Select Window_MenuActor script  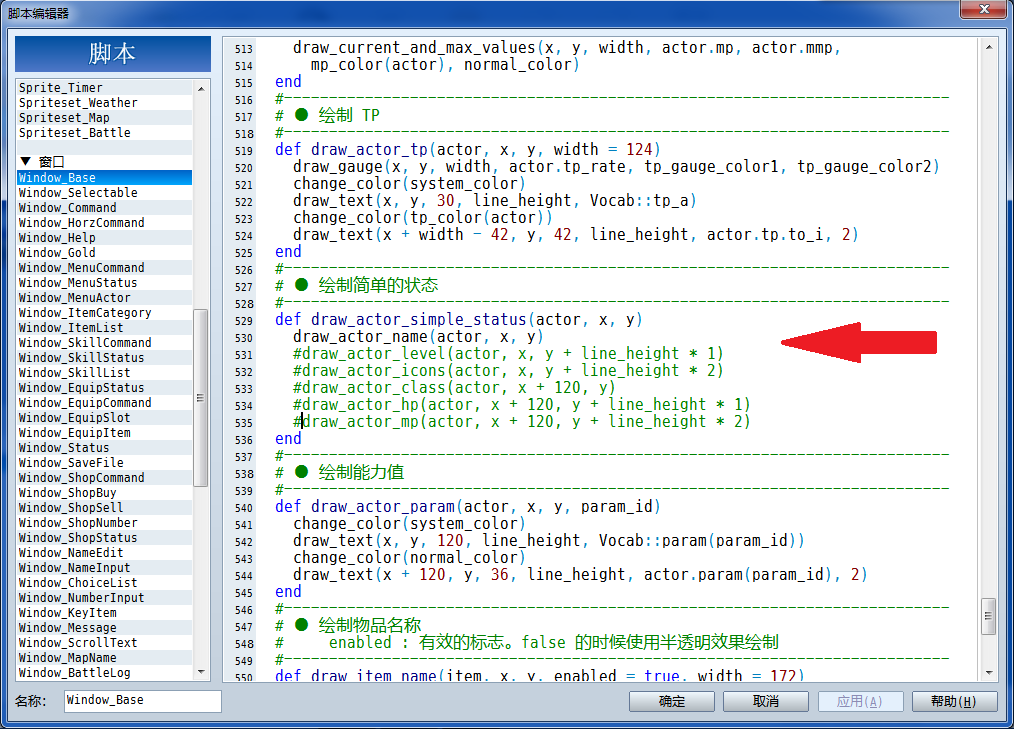click(104, 298)
